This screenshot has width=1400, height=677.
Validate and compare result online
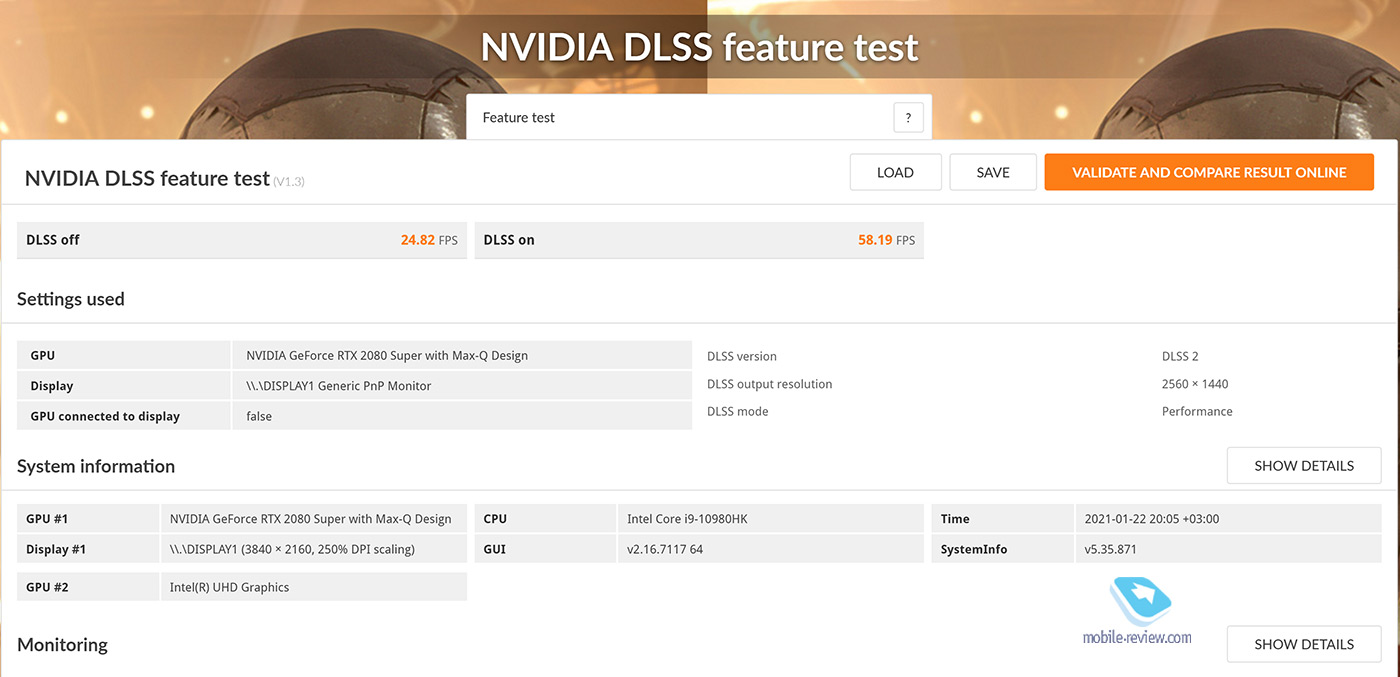click(x=1208, y=172)
